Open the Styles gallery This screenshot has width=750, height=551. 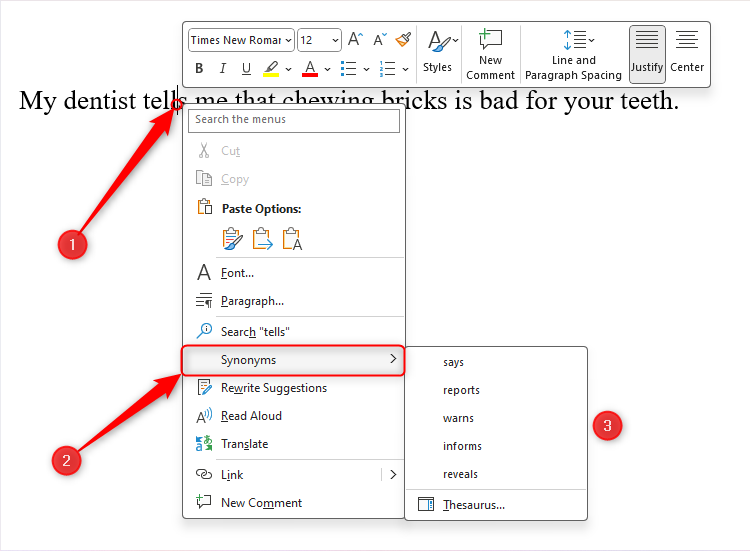coord(440,52)
